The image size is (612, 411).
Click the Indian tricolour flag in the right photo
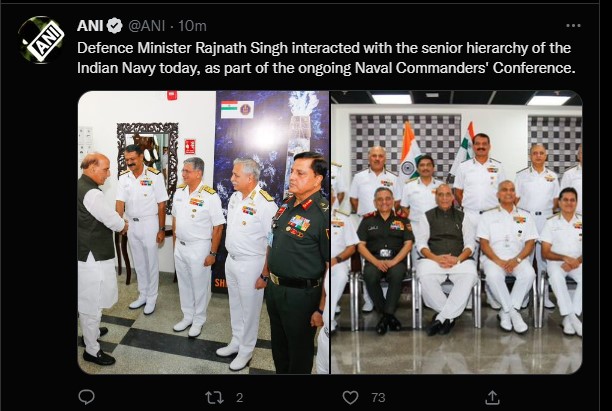409,149
